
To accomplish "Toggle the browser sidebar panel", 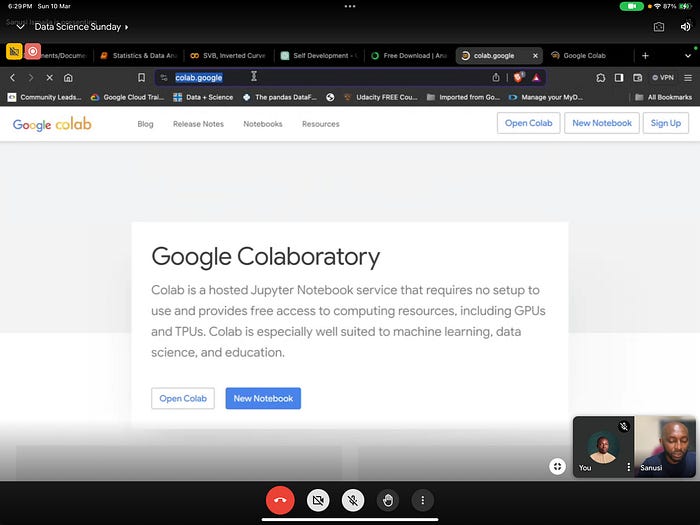I will (619, 78).
